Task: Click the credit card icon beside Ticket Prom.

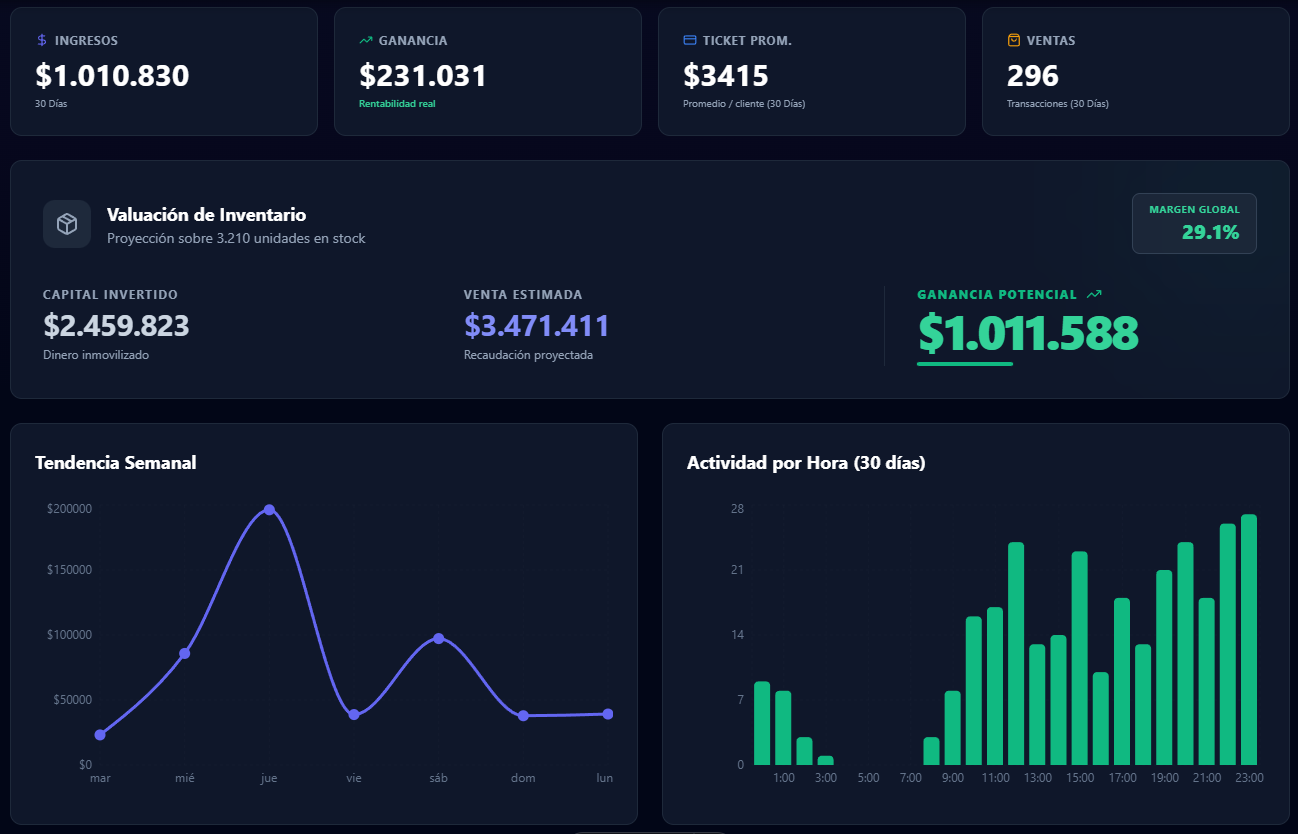Action: click(x=689, y=41)
